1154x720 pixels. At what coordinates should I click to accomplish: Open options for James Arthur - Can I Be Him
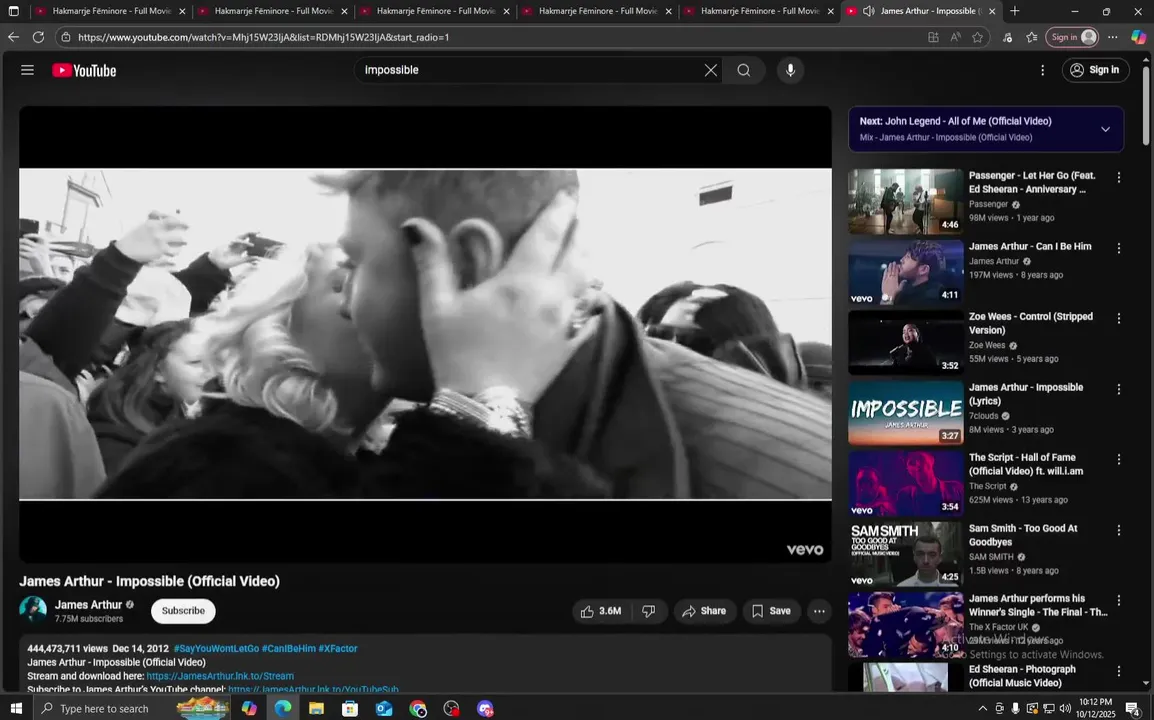pos(1119,249)
